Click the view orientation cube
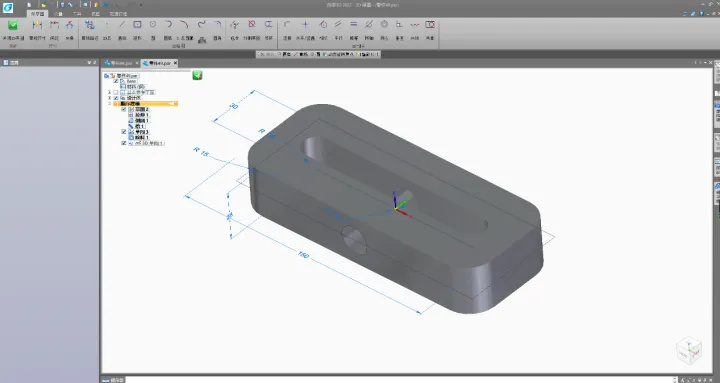The height and width of the screenshot is (383, 720). click(x=689, y=351)
